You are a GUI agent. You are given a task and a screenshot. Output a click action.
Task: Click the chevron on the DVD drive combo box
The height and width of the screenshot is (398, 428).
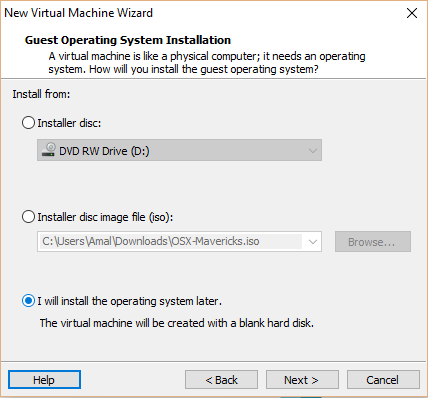(313, 151)
